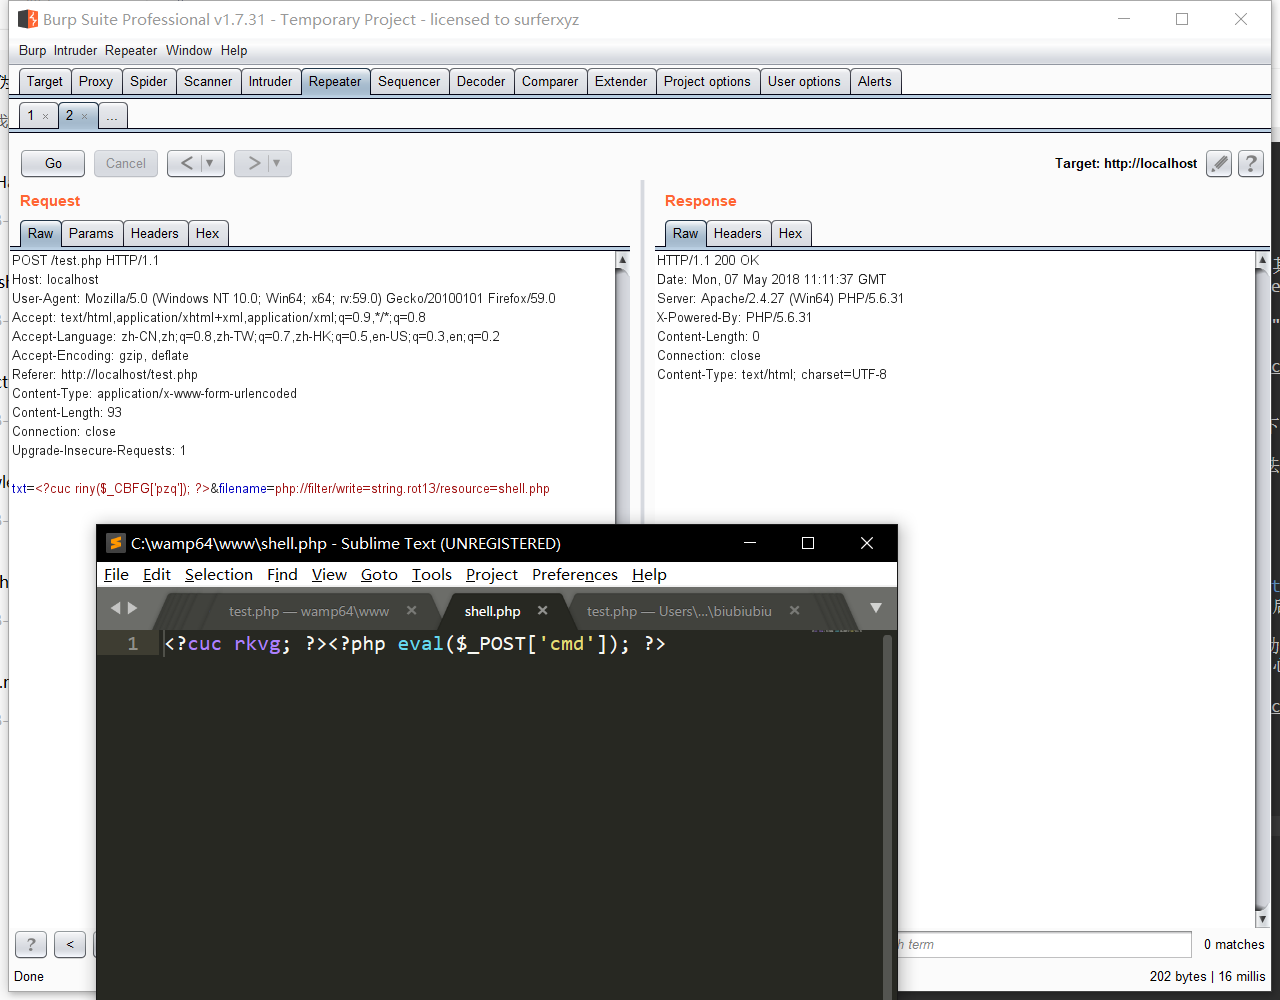Screen dimensions: 1280x1000
Task: Open the Burp menu
Action: (32, 50)
